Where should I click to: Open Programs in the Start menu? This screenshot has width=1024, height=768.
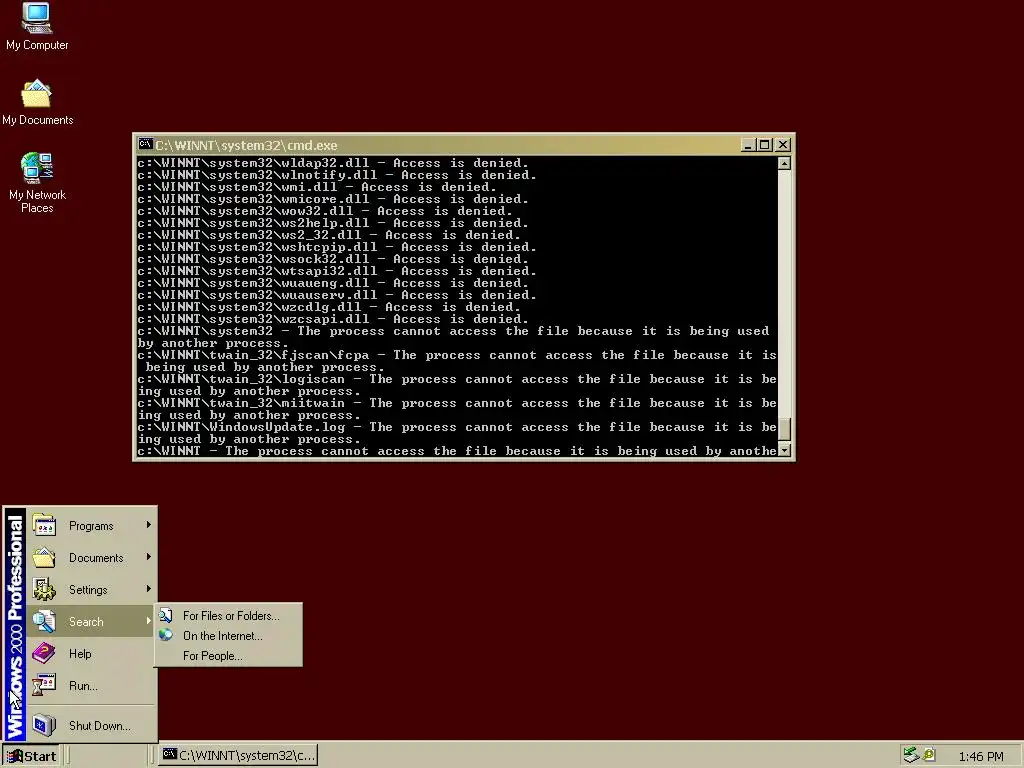coord(92,525)
